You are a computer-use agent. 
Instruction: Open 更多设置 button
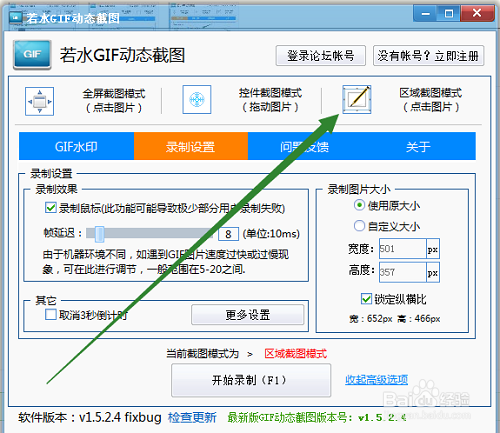(x=248, y=314)
